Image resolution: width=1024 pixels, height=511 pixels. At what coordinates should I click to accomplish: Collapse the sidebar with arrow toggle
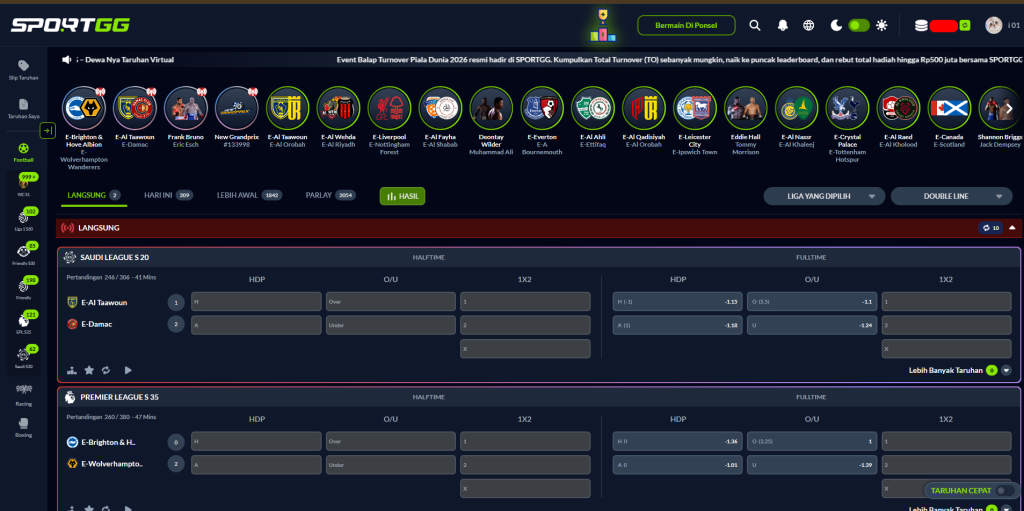tap(47, 130)
